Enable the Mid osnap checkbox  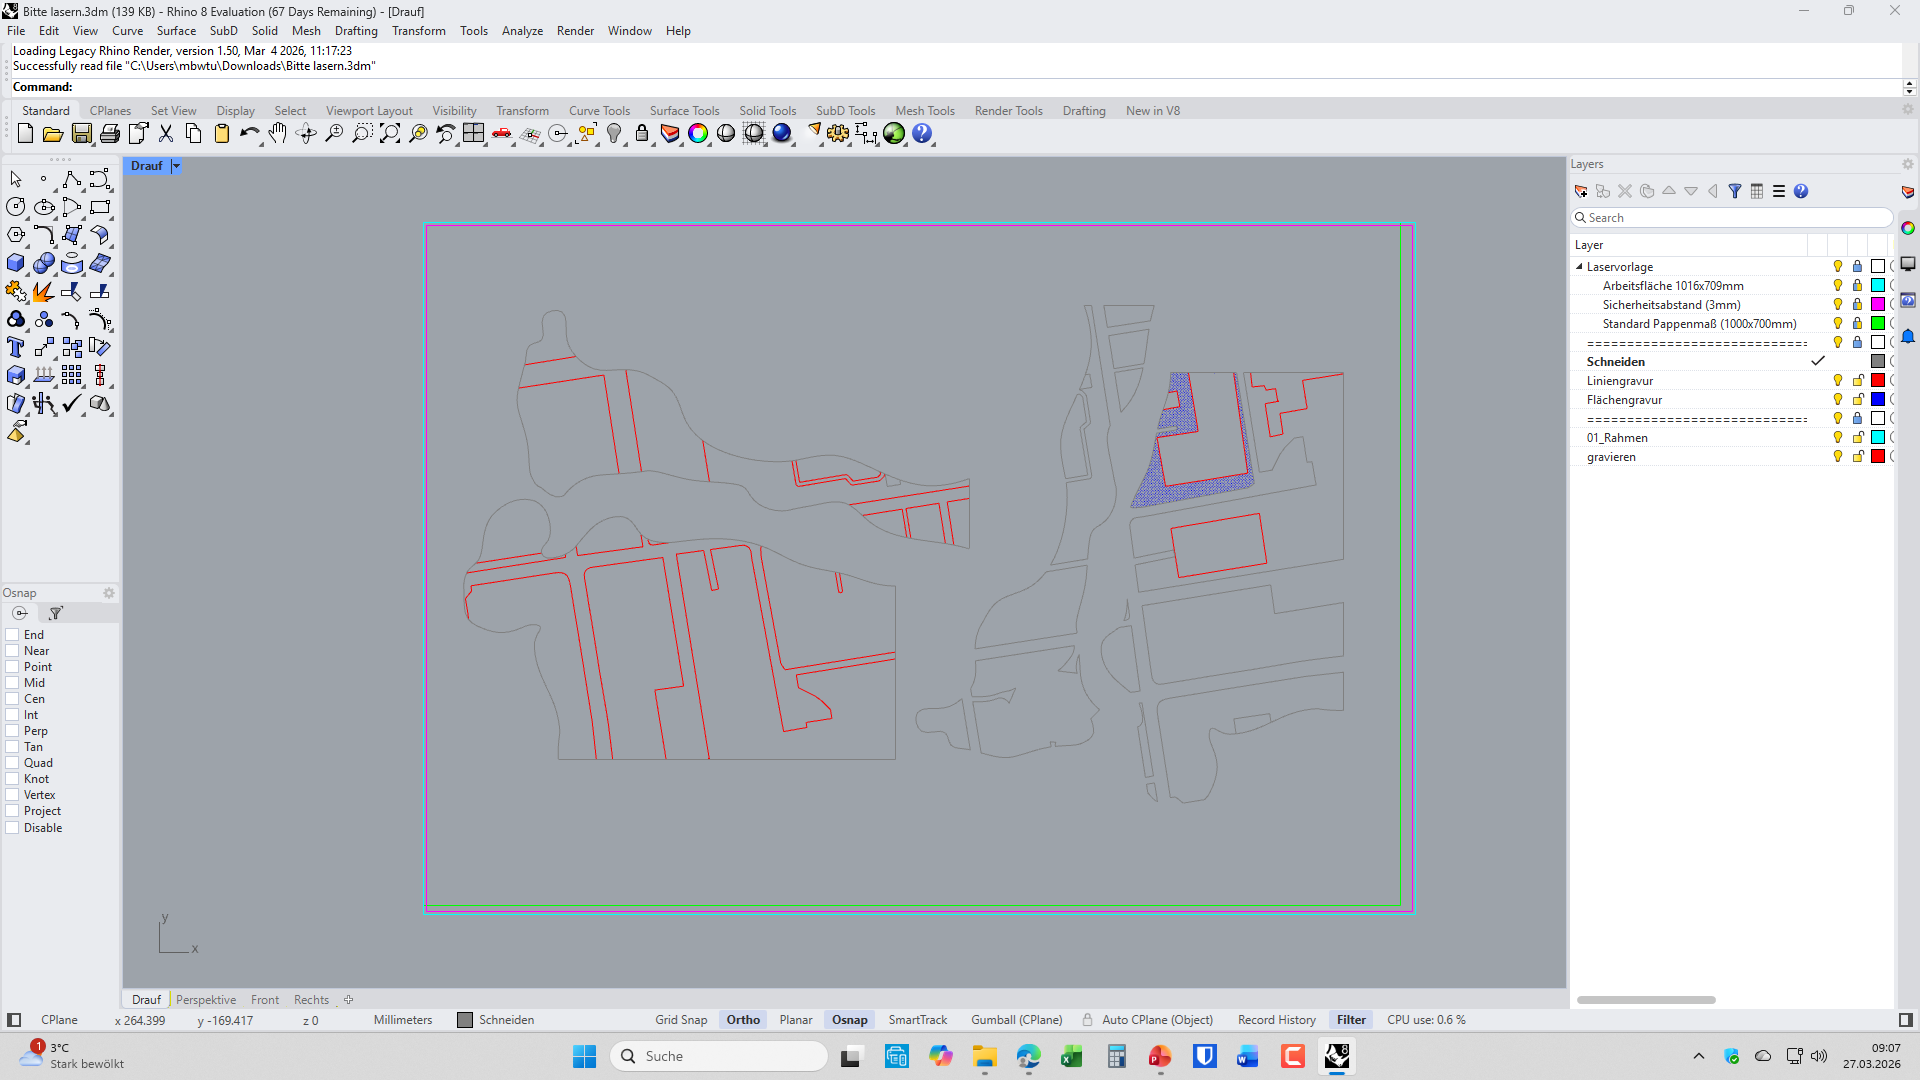point(13,683)
